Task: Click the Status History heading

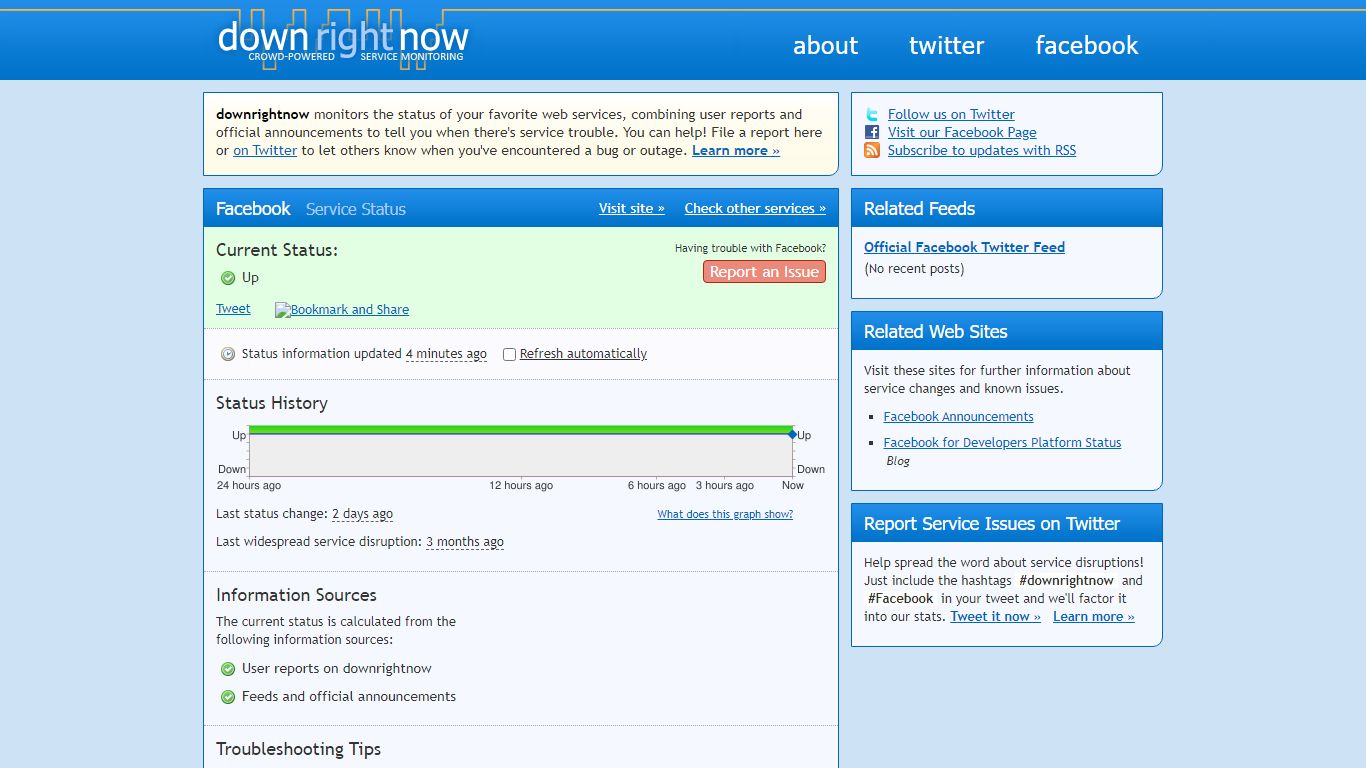Action: pos(272,403)
